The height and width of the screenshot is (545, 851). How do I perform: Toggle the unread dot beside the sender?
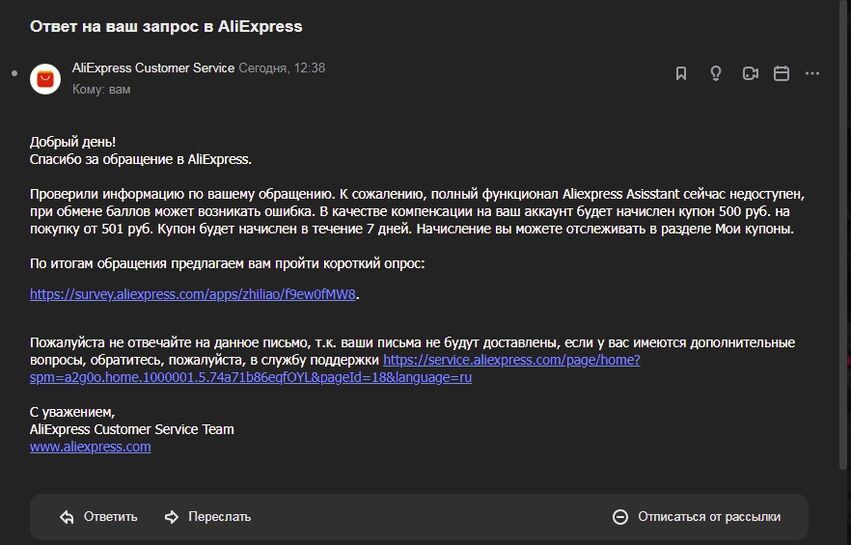tap(14, 74)
